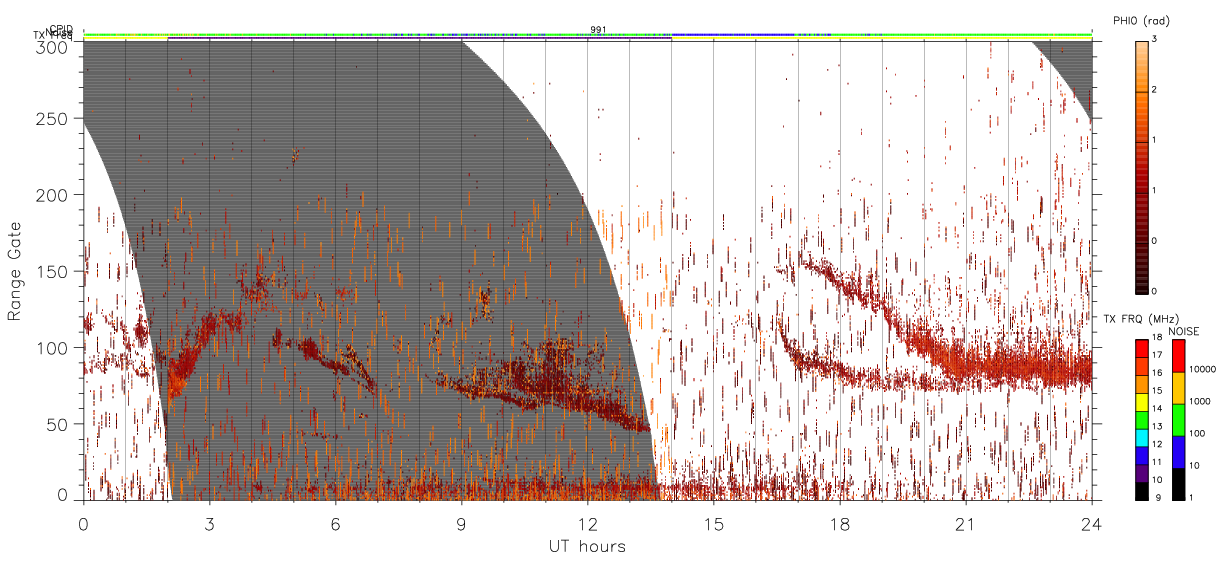Click the blue TX FRQ legend swatch
This screenshot has height=567, width=1228.
(x=1142, y=454)
